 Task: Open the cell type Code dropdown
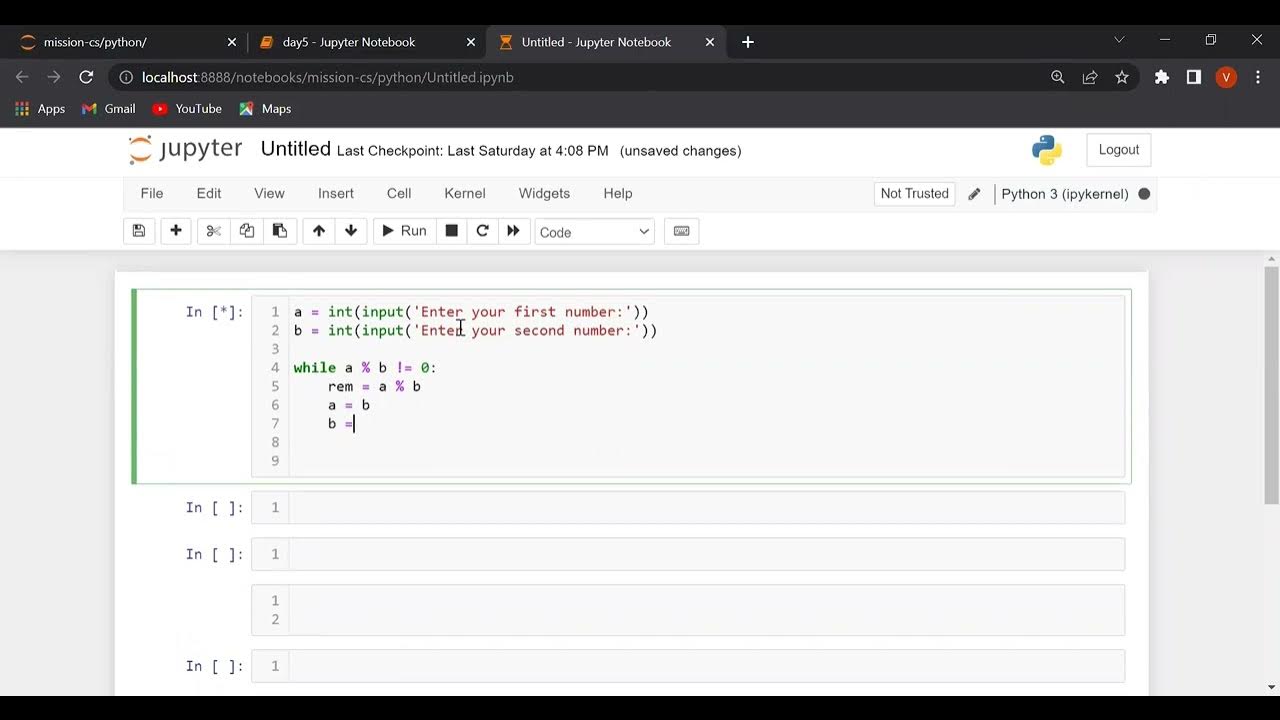[x=594, y=232]
